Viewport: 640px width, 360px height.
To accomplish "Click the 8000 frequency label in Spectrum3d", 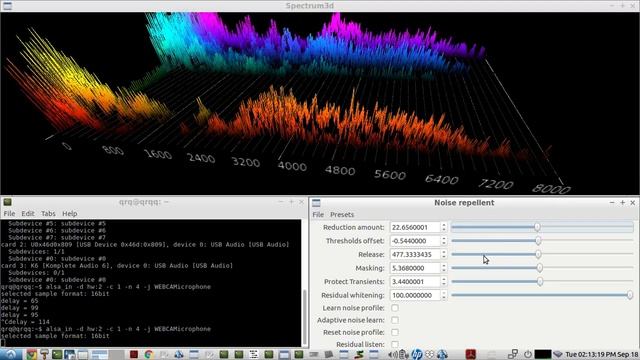I will coord(551,189).
